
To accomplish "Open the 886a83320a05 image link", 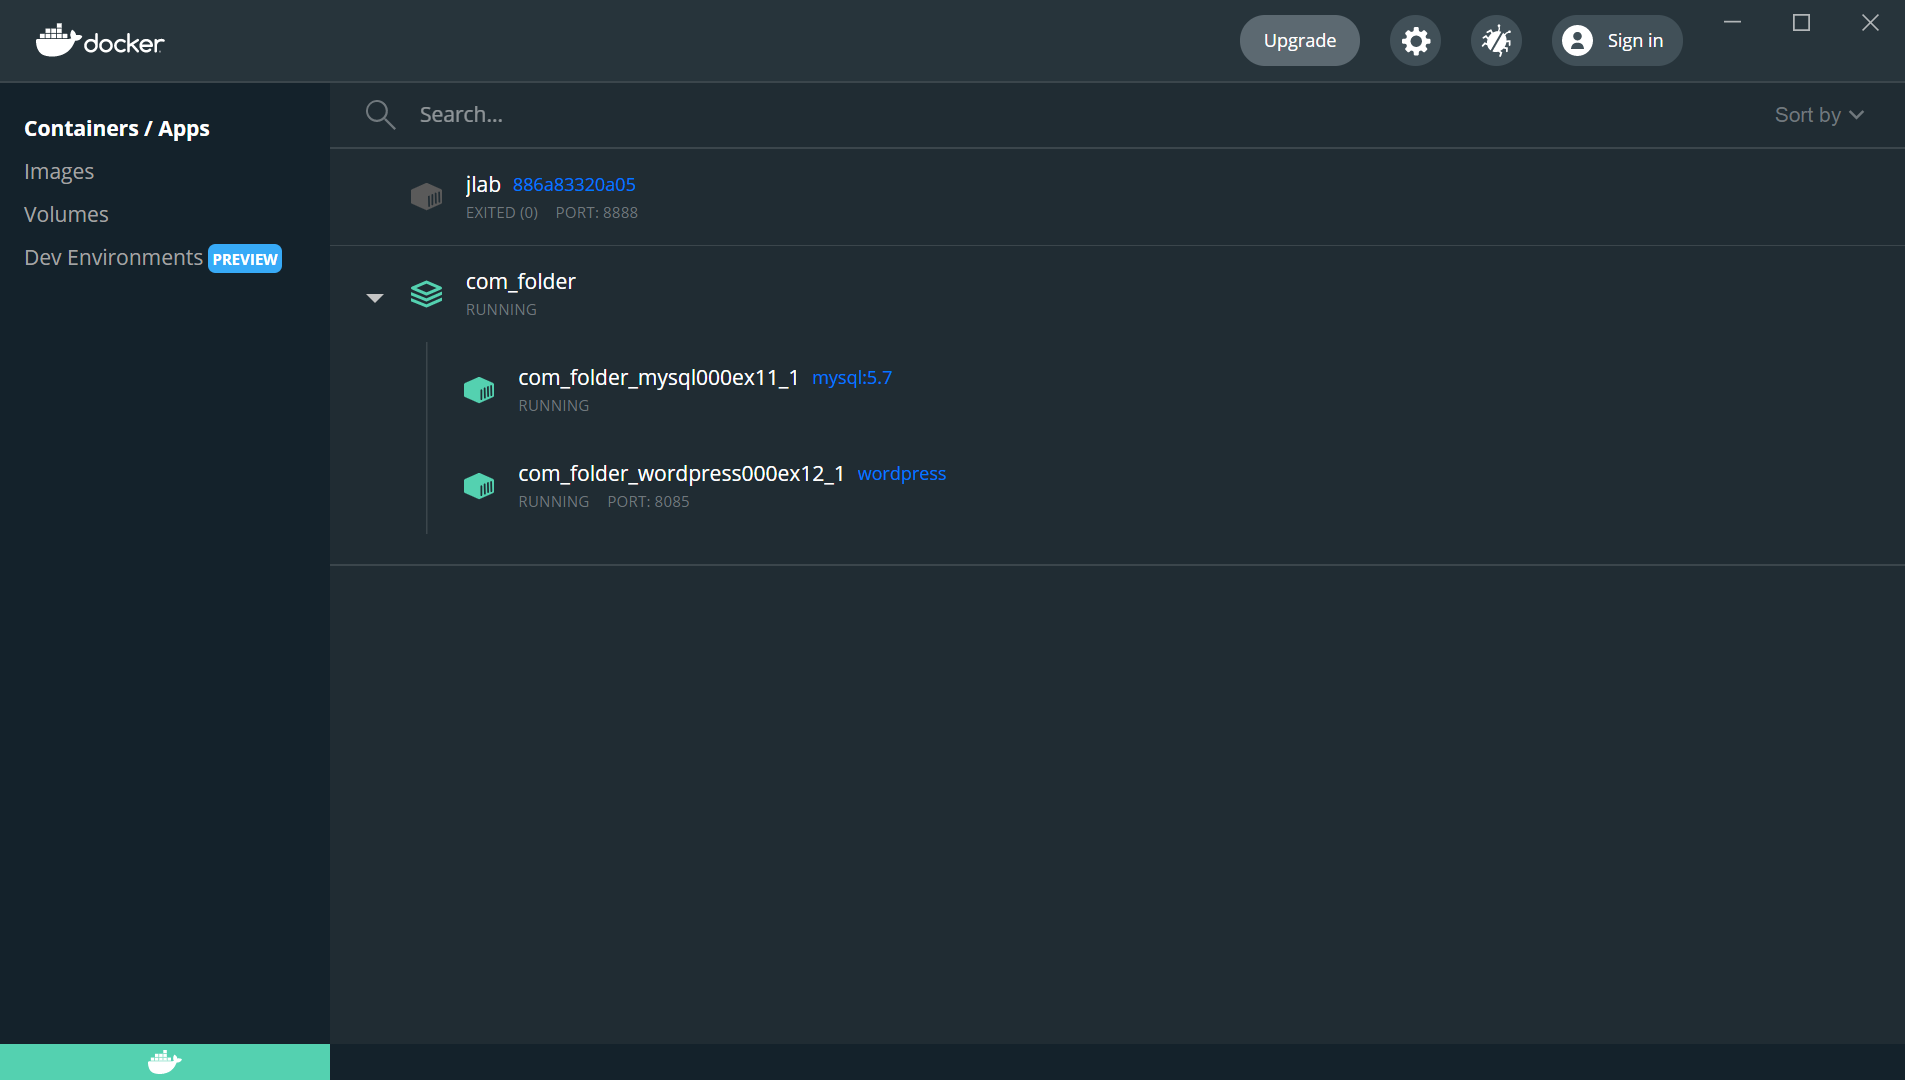I will 574,184.
